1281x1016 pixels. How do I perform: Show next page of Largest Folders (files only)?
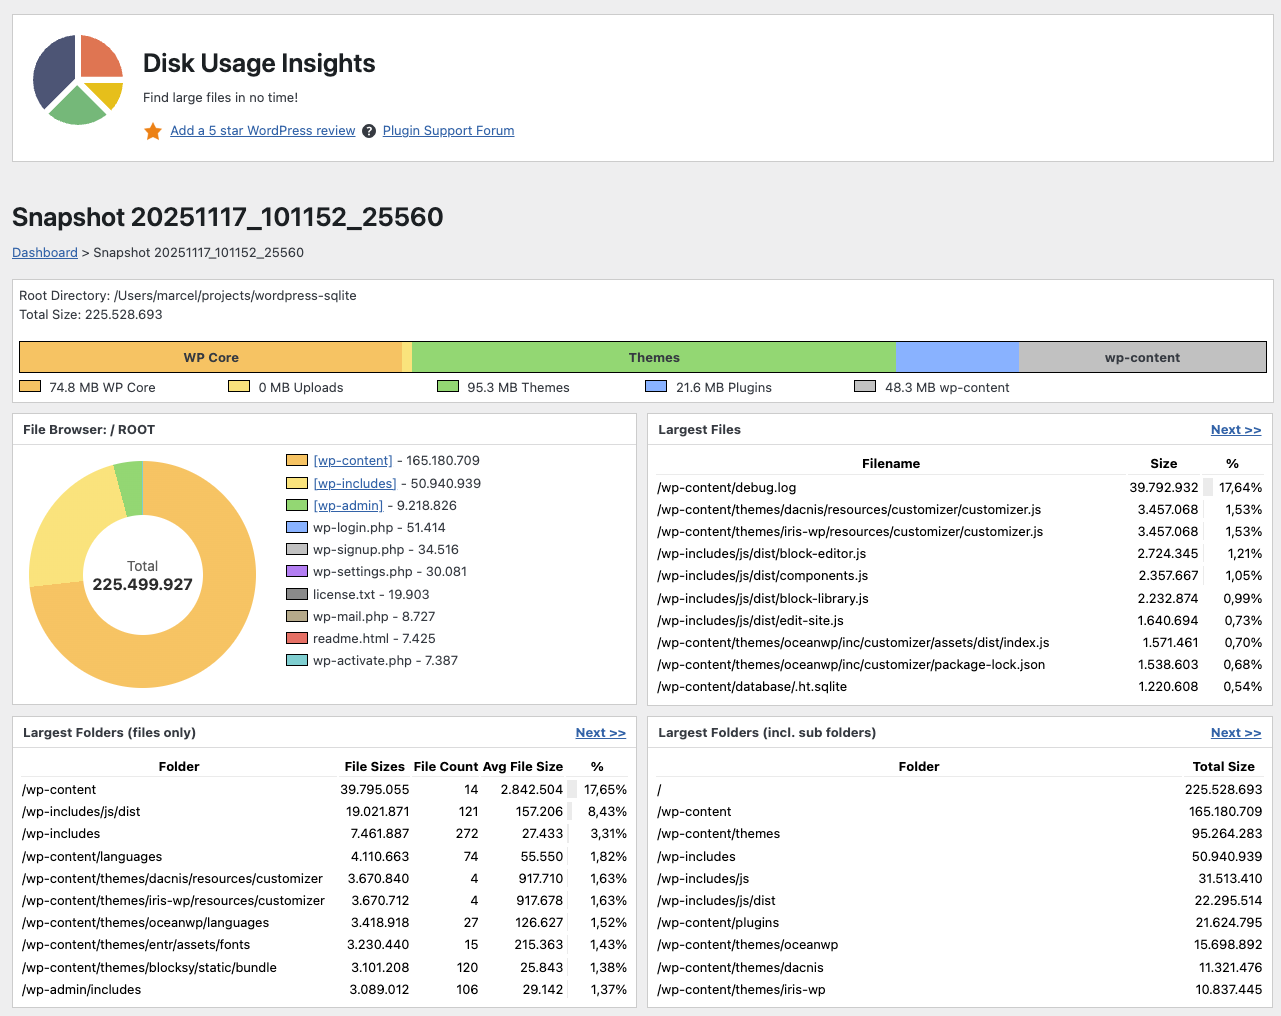(x=600, y=733)
